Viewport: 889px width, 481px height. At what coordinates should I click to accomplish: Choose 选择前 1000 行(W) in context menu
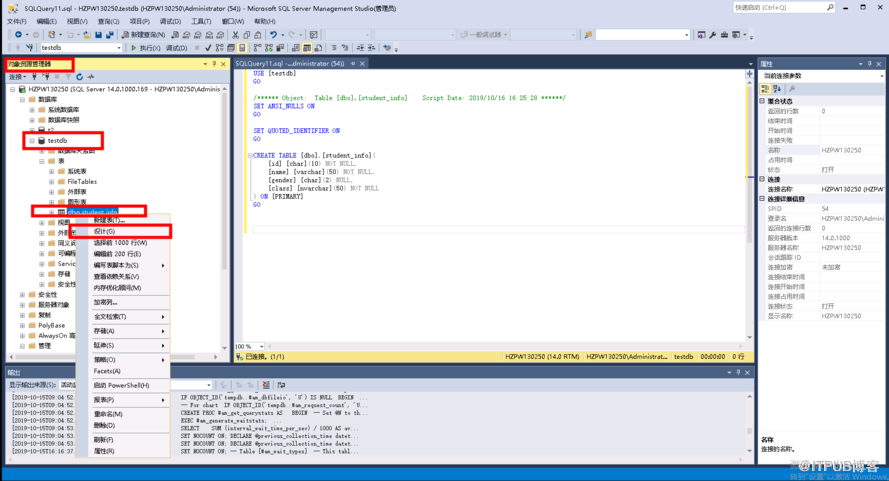coord(120,243)
